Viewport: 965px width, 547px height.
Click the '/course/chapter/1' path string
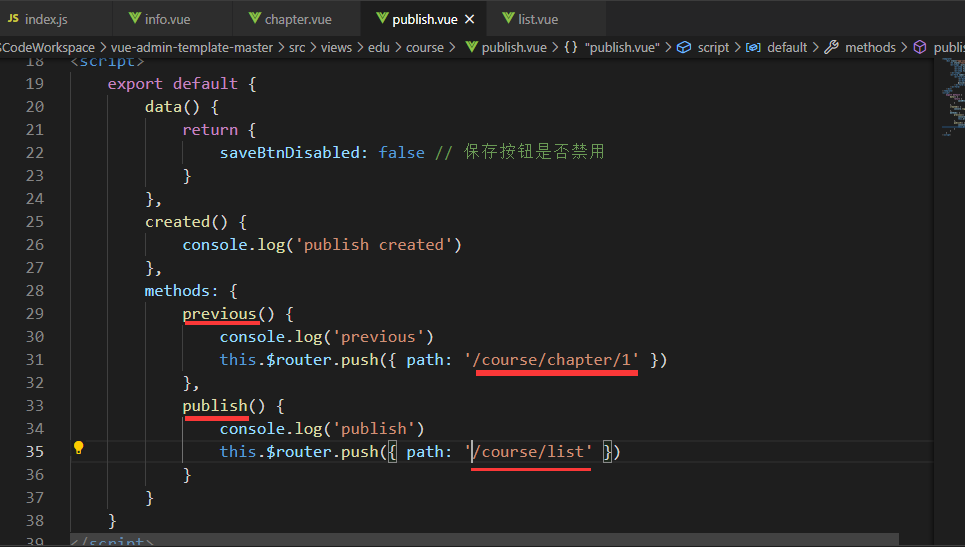(x=552, y=360)
